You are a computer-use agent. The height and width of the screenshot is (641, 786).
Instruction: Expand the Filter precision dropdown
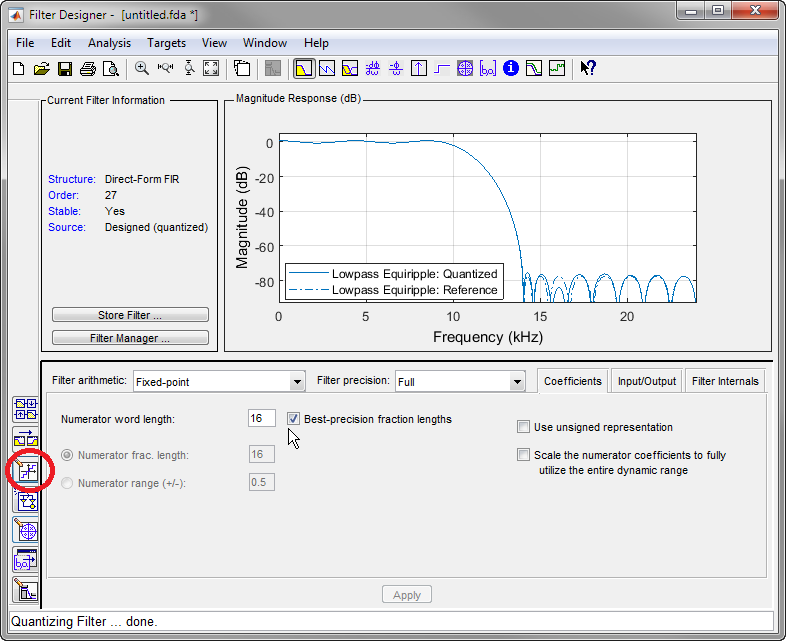517,382
